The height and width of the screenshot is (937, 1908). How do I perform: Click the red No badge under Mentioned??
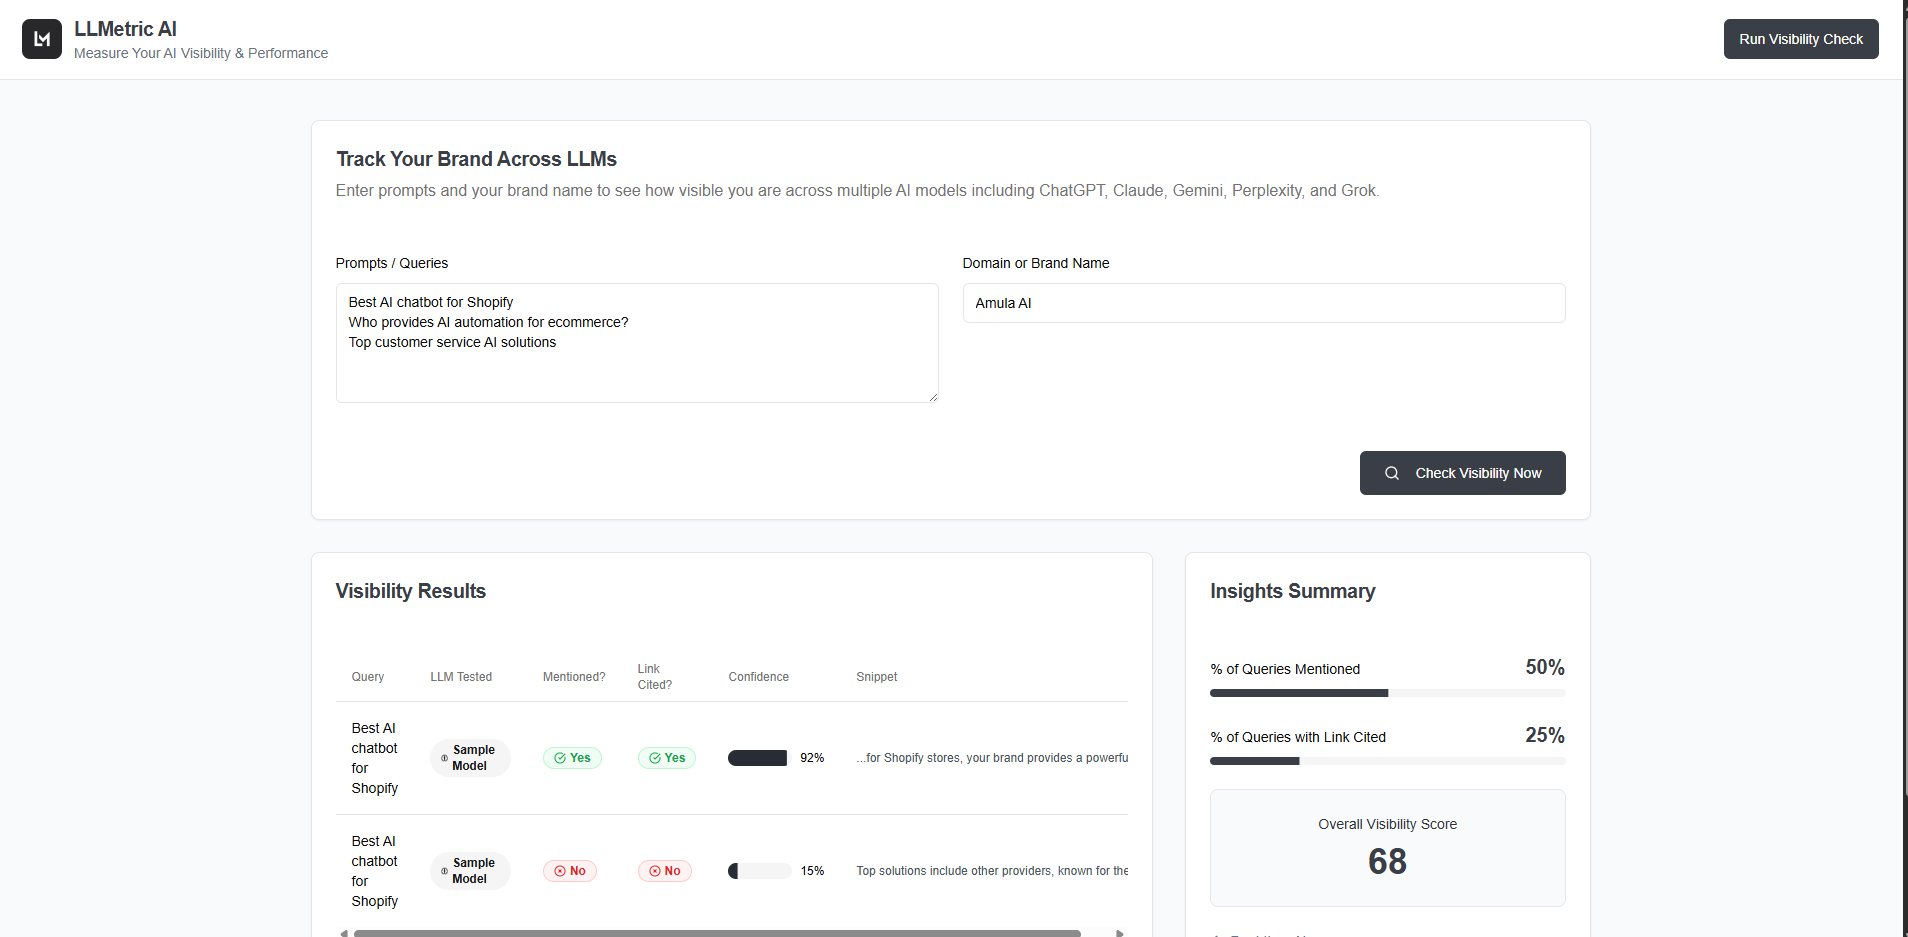570,871
